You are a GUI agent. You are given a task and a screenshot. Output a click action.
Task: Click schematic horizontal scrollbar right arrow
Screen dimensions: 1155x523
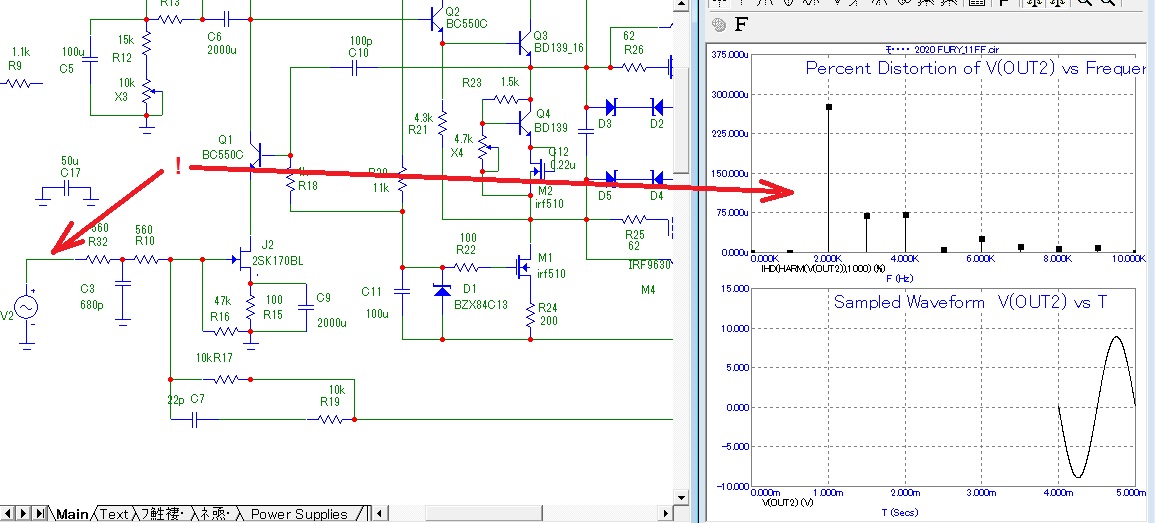point(666,513)
